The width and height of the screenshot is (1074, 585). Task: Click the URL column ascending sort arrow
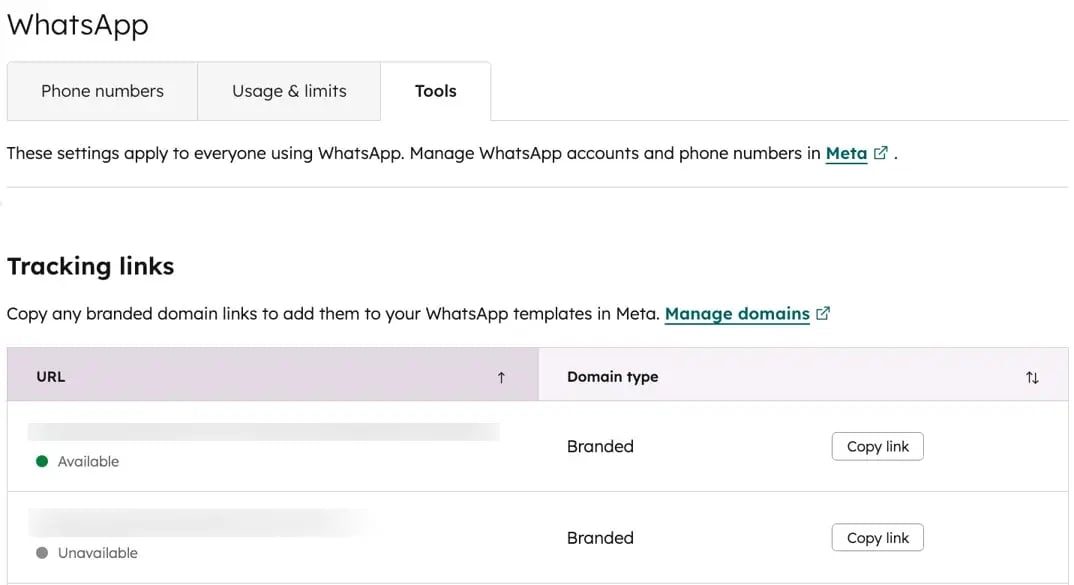(501, 377)
